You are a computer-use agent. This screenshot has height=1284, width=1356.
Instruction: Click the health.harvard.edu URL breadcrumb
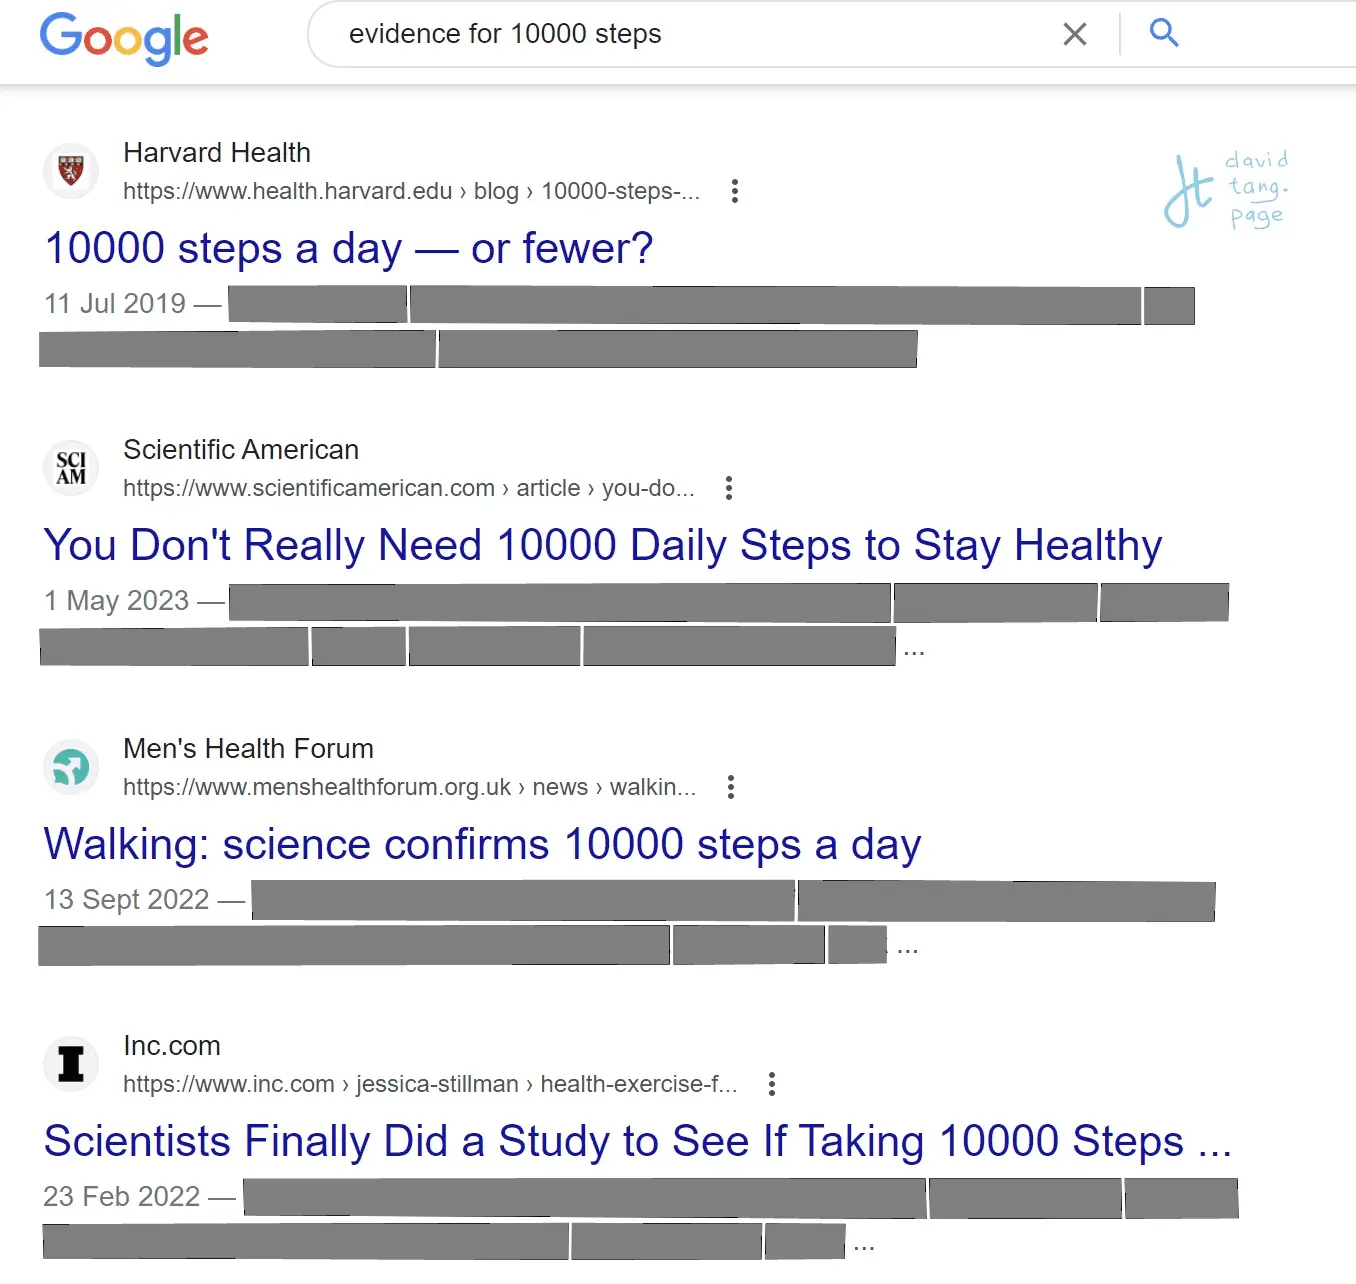pos(411,191)
